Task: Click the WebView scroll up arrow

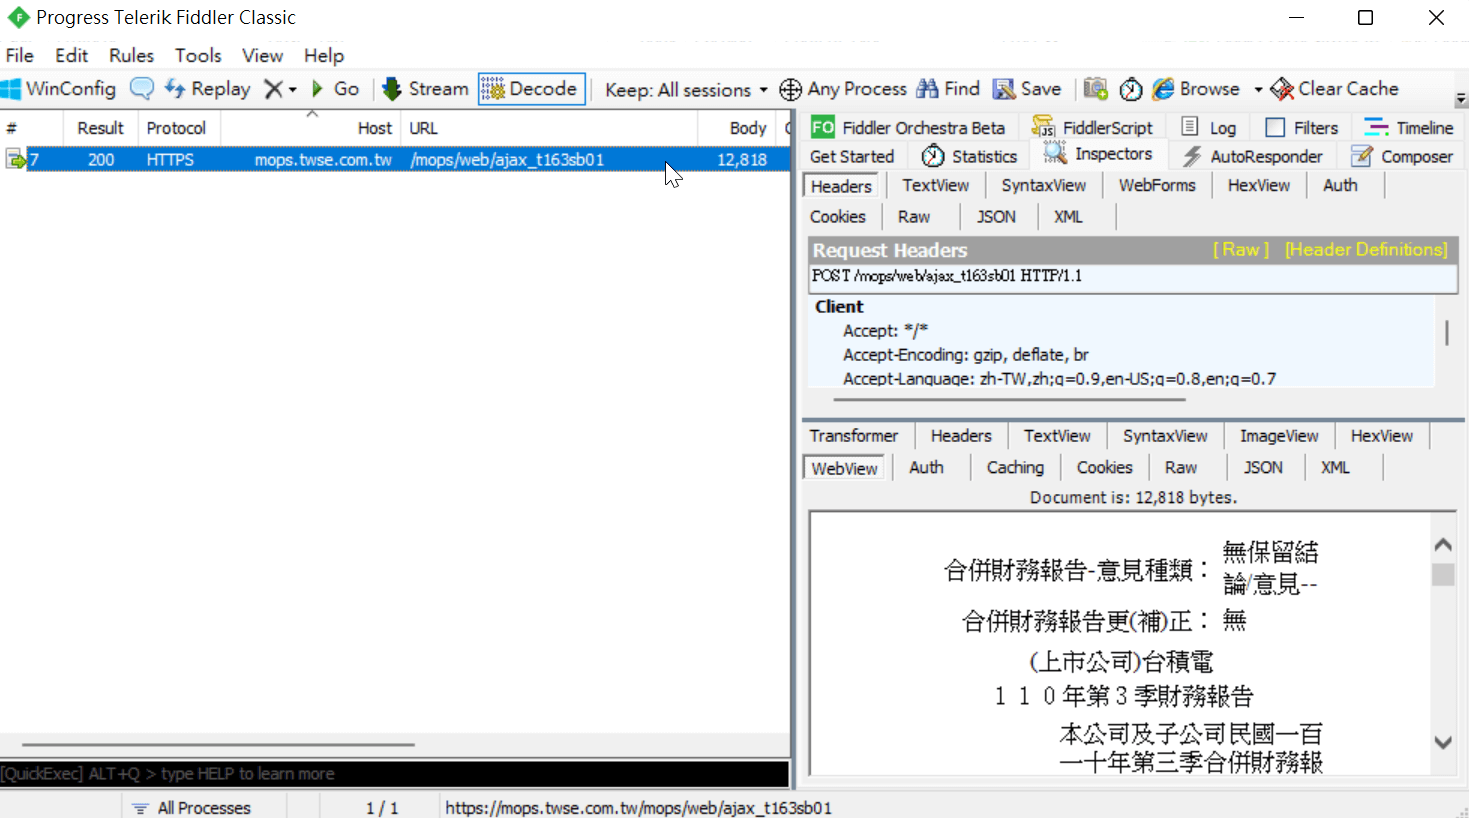Action: click(1443, 545)
